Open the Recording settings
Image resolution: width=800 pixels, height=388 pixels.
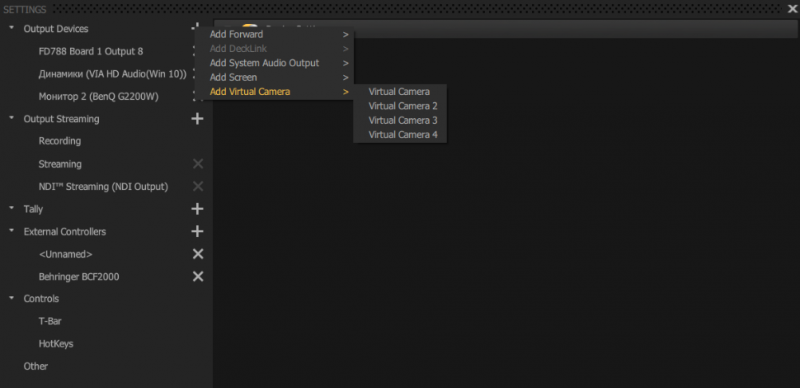click(60, 141)
